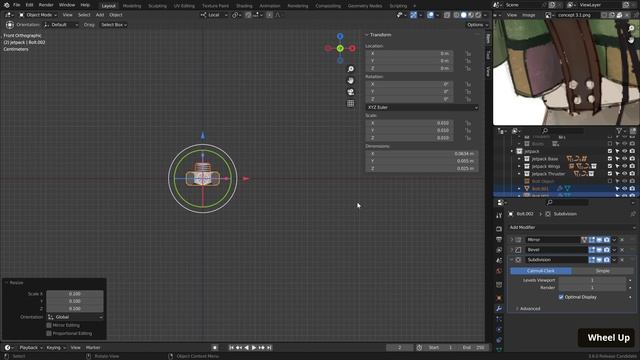Adjust the Render levels slider field
640x360 pixels.
592,288
